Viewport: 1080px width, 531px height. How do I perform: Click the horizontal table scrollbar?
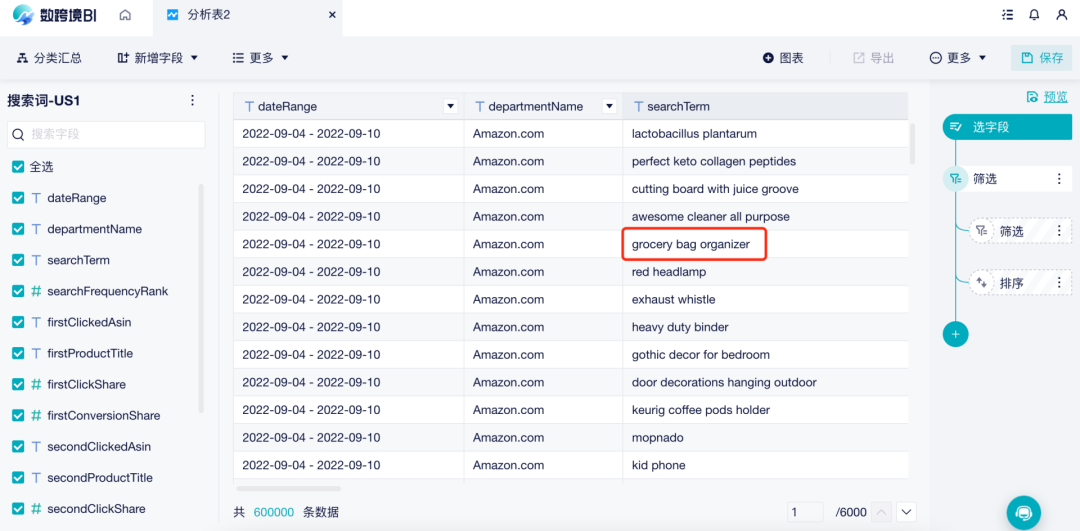[289, 488]
